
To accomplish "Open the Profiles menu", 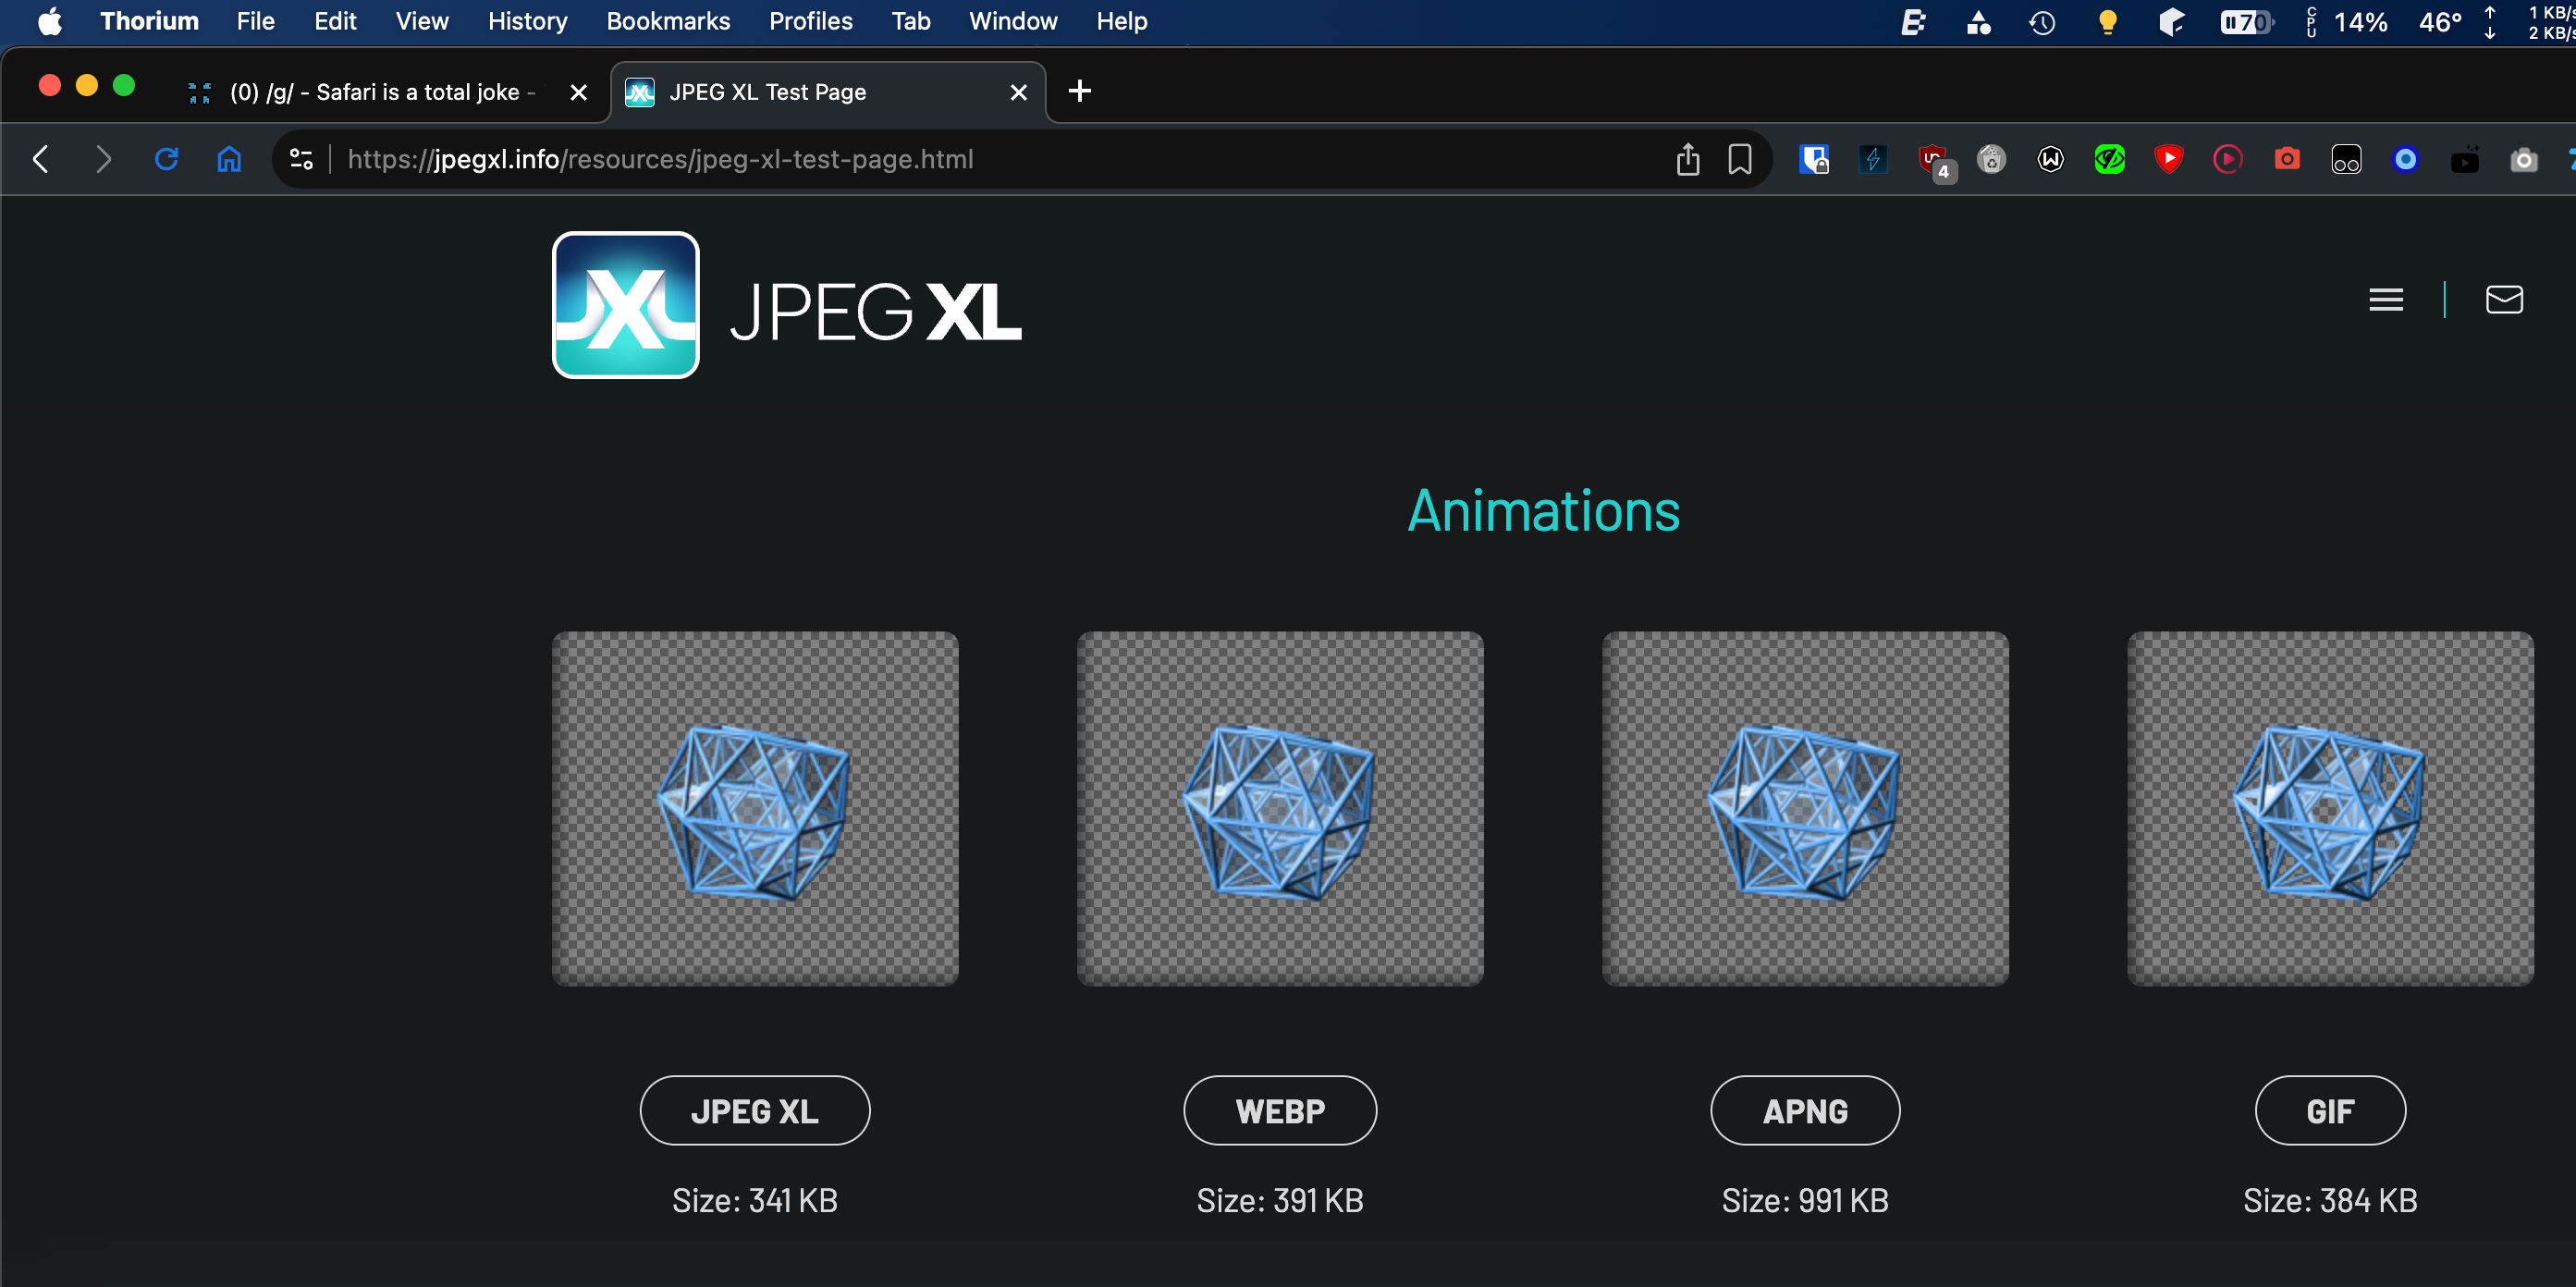I will (811, 21).
